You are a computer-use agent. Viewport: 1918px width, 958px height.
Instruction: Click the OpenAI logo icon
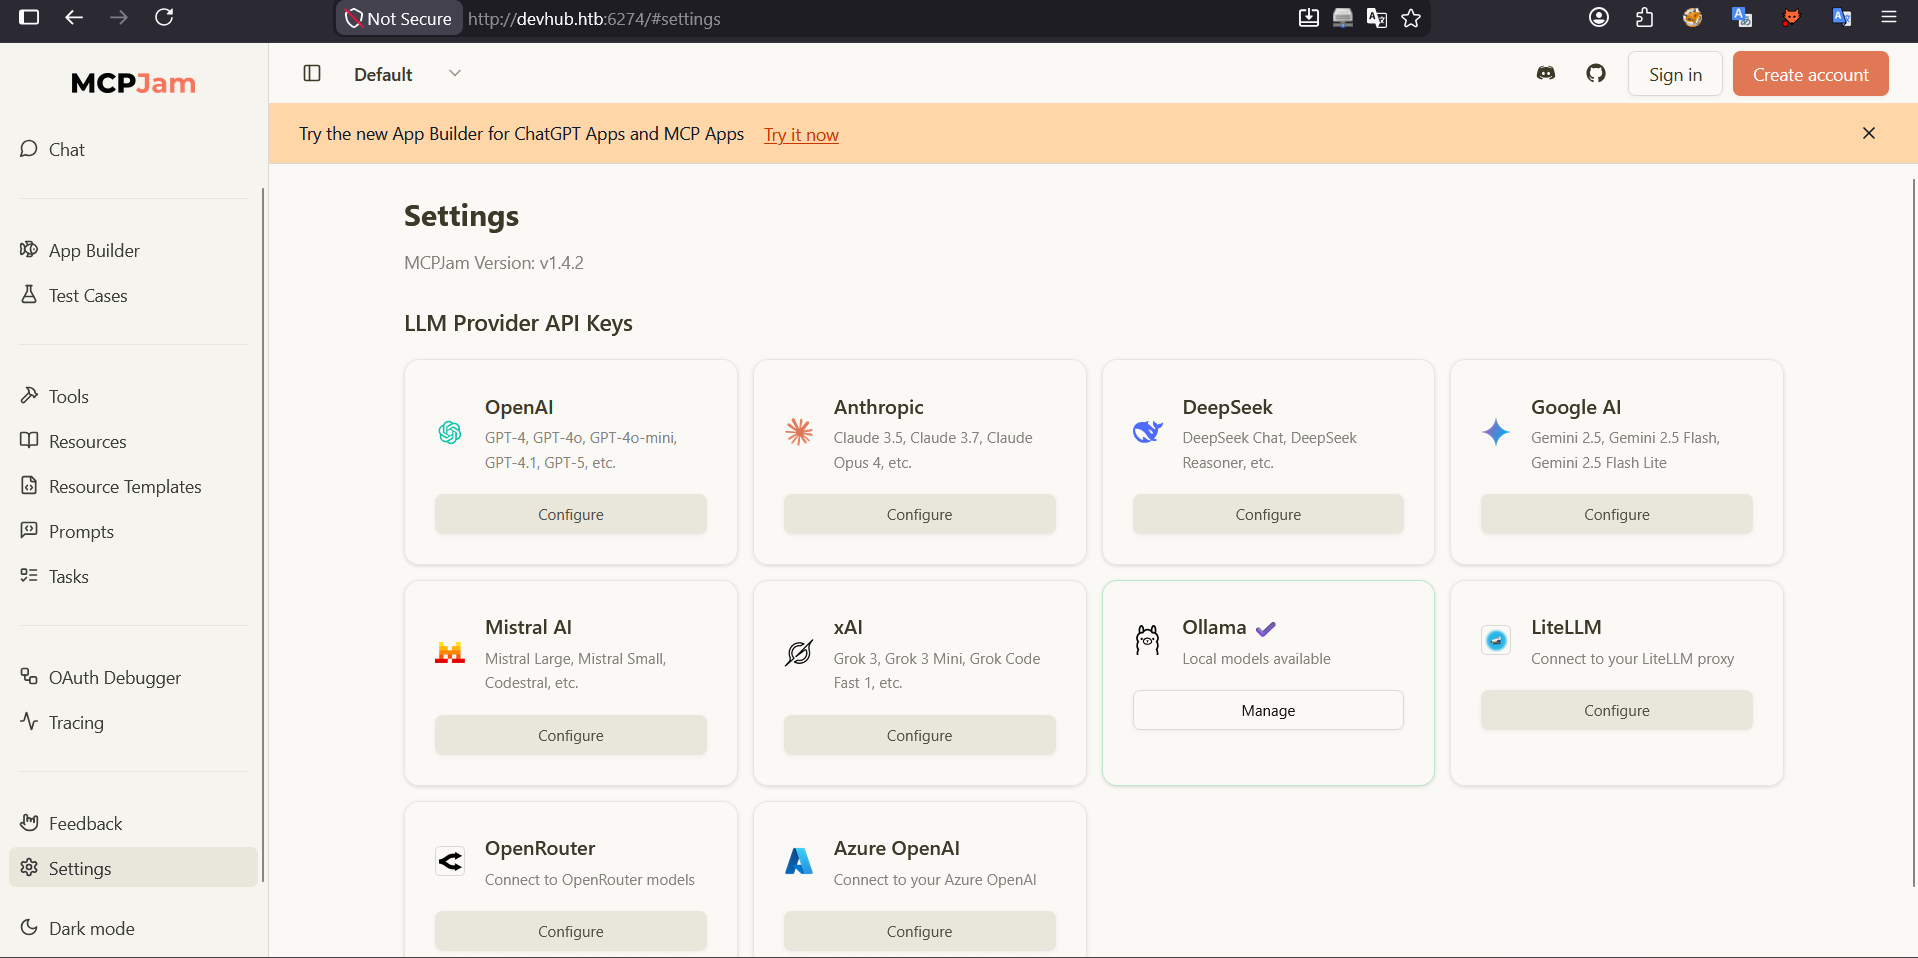[450, 432]
